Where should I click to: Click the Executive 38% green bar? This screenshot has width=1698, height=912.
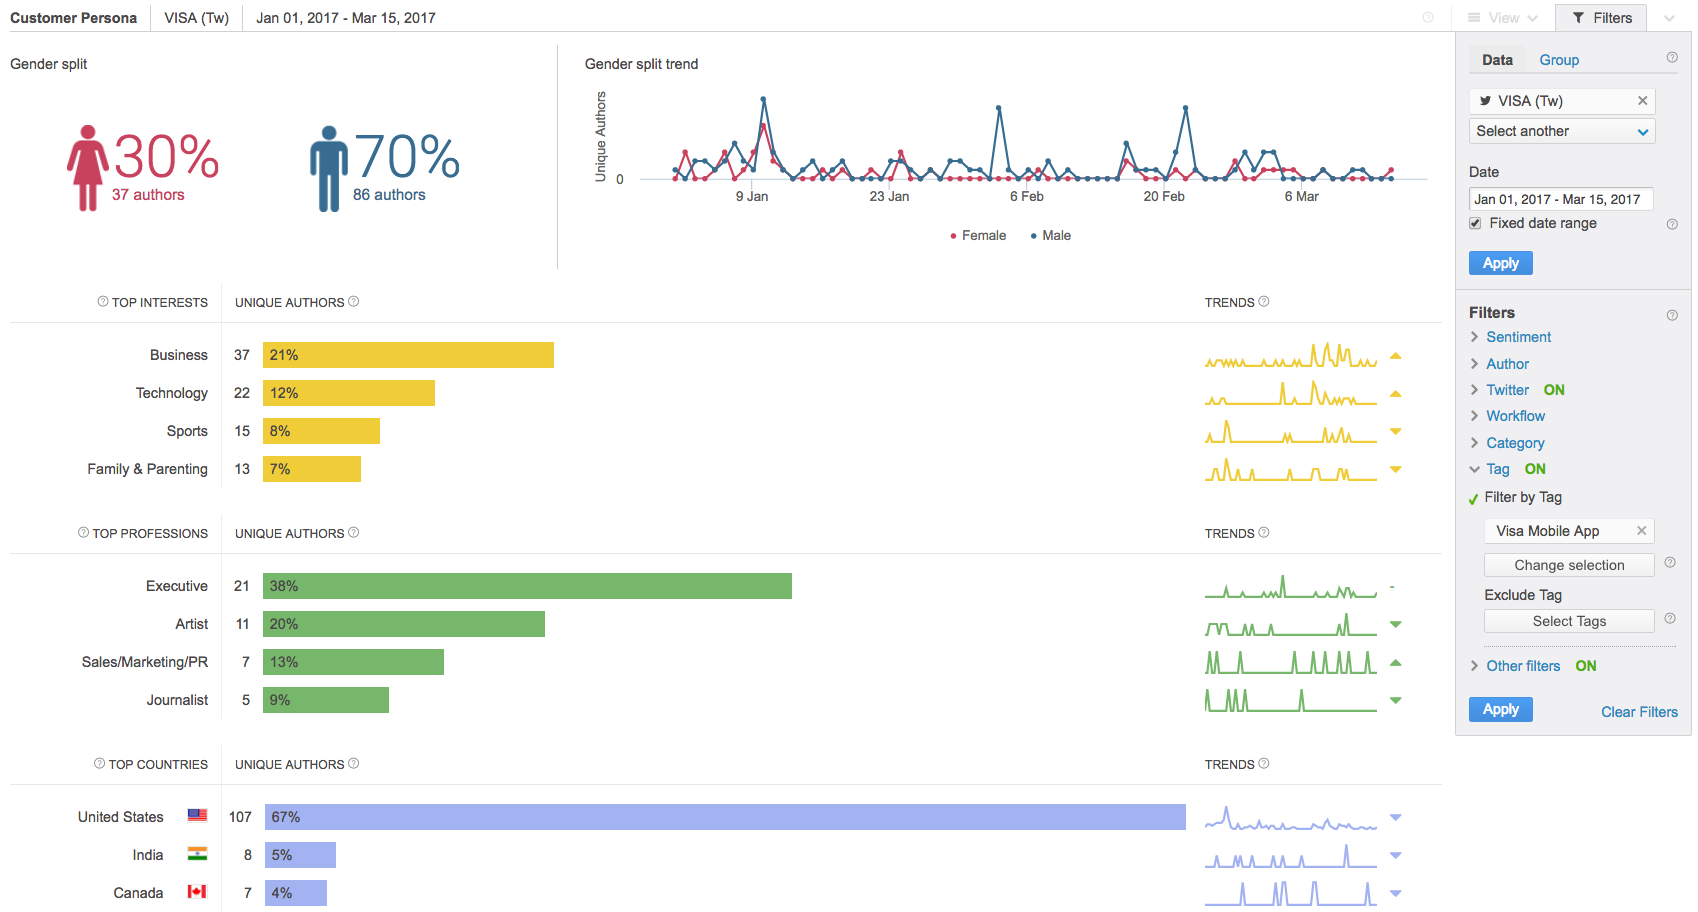click(527, 586)
